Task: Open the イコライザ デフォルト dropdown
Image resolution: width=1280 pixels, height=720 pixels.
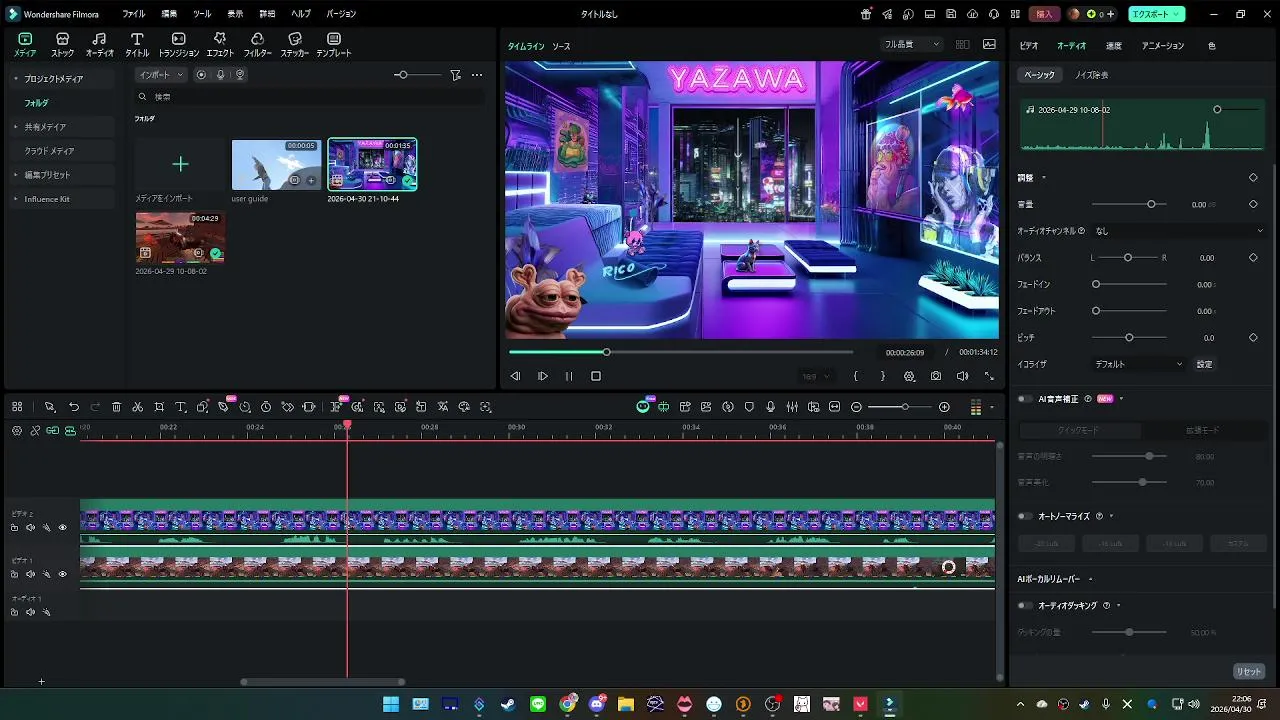Action: 1139,364
